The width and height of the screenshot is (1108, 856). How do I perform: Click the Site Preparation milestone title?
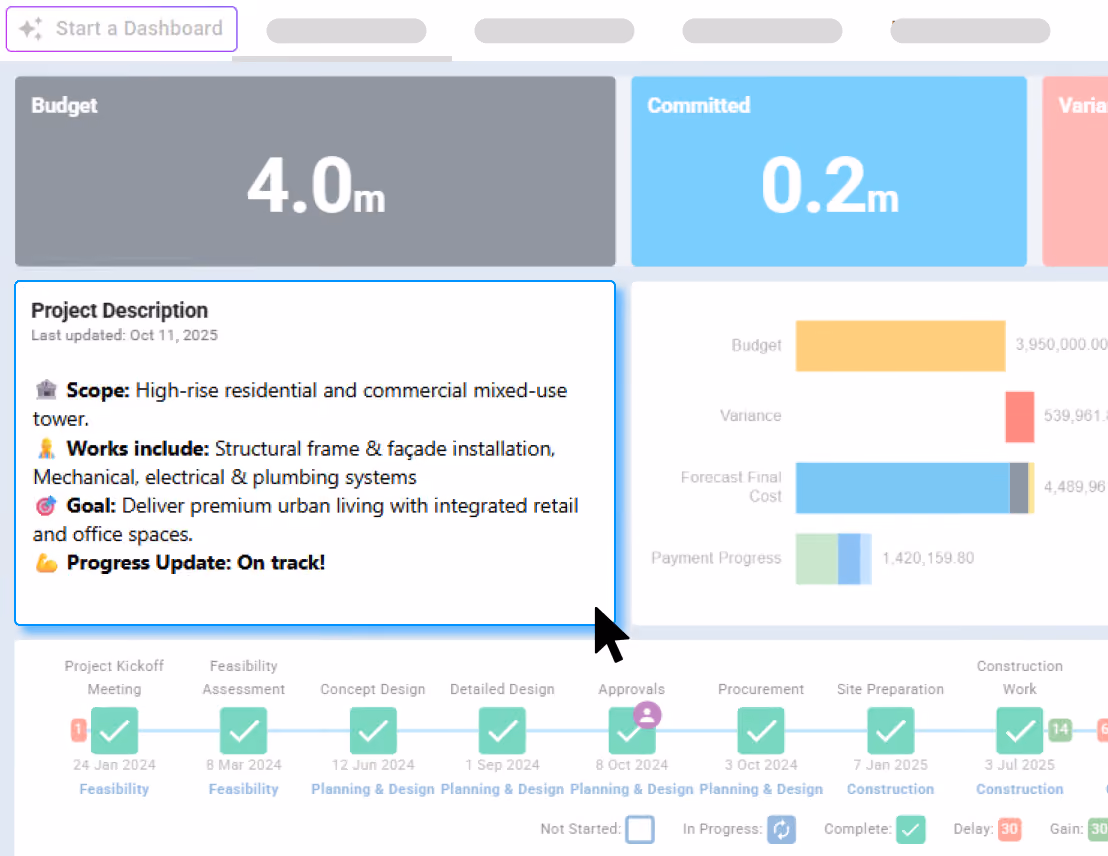coord(890,689)
